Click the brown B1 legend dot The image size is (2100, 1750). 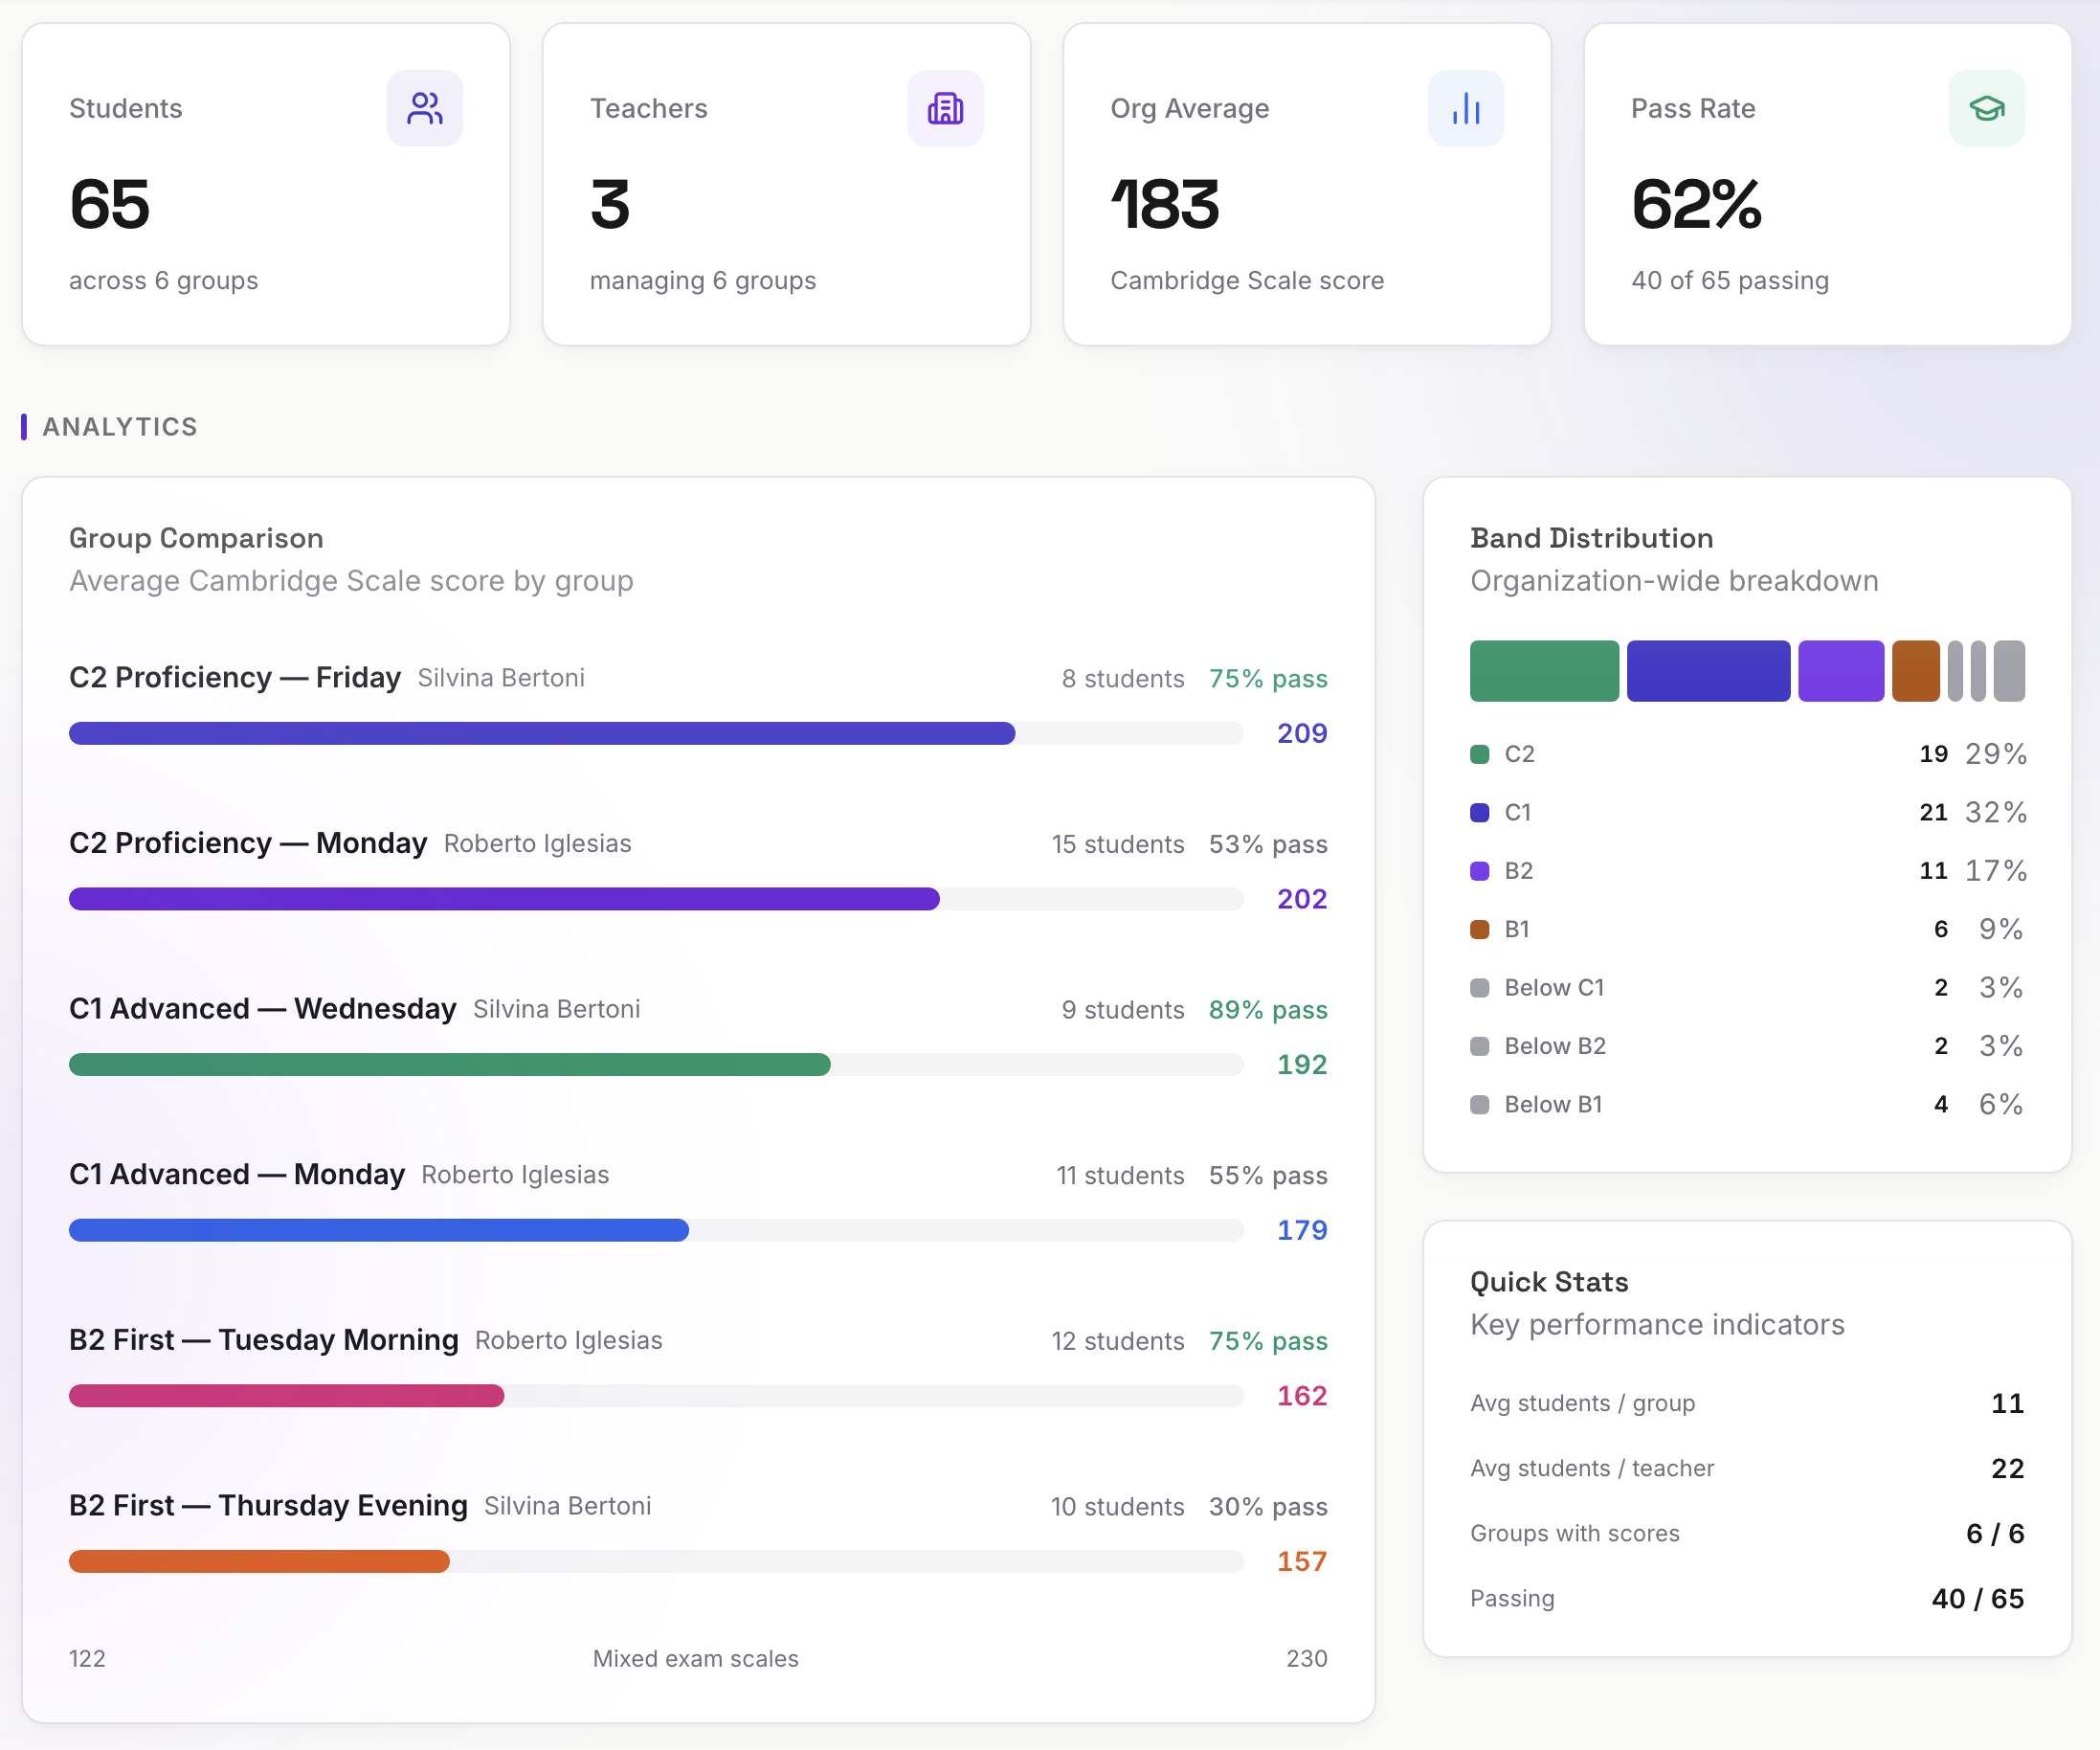pos(1480,929)
